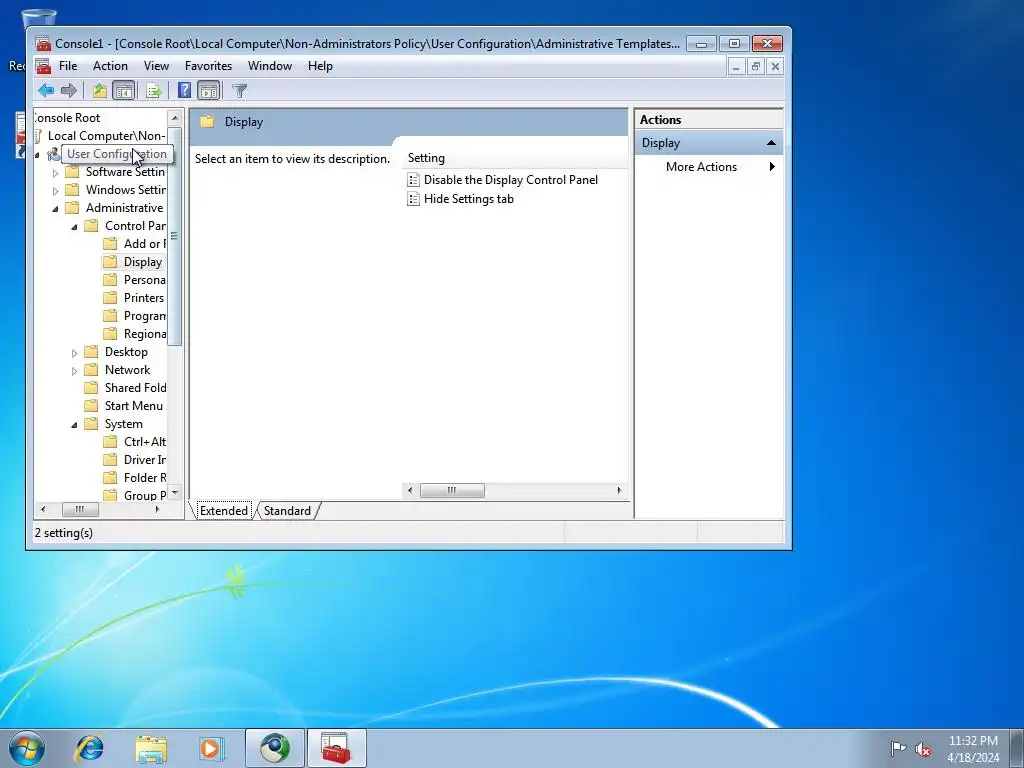Select Local Computer\Non- policy node
Screen dimensions: 1024x768
tap(106, 136)
